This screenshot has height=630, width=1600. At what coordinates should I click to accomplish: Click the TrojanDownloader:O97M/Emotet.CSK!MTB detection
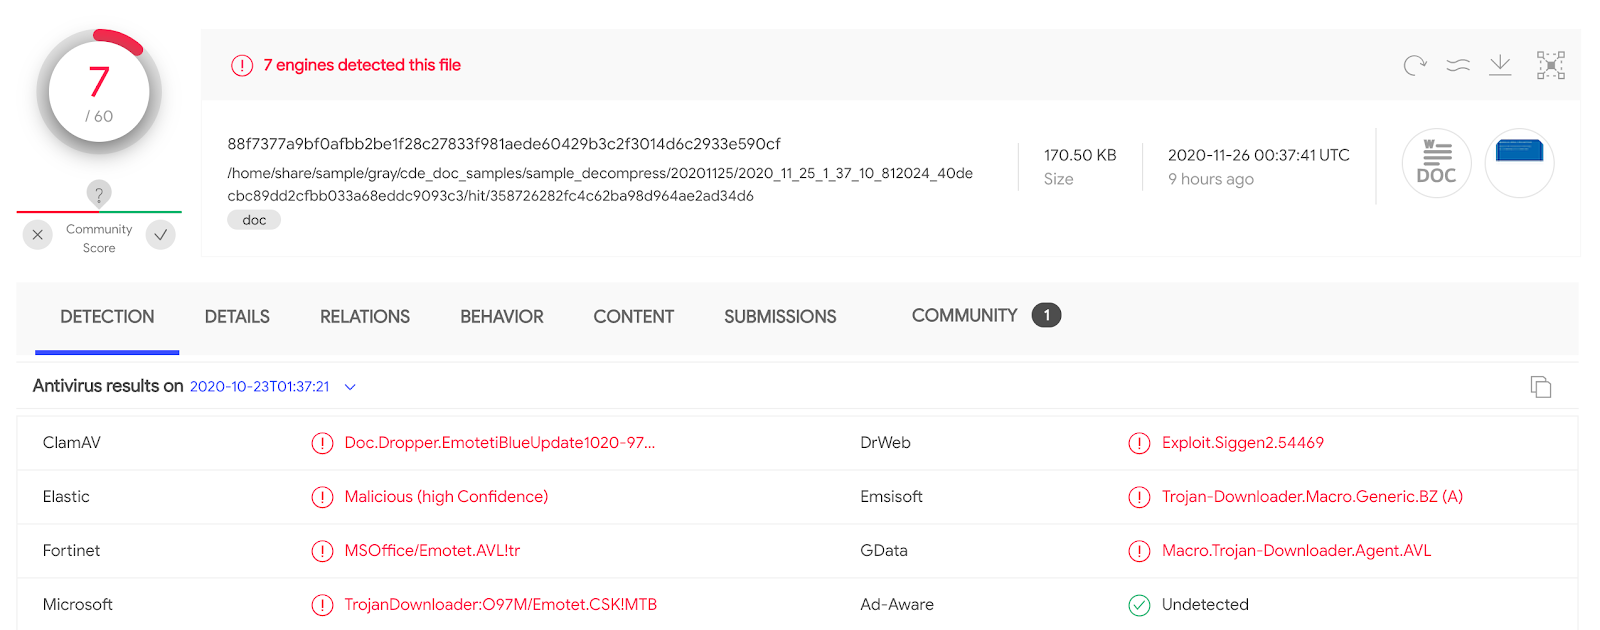(501, 605)
